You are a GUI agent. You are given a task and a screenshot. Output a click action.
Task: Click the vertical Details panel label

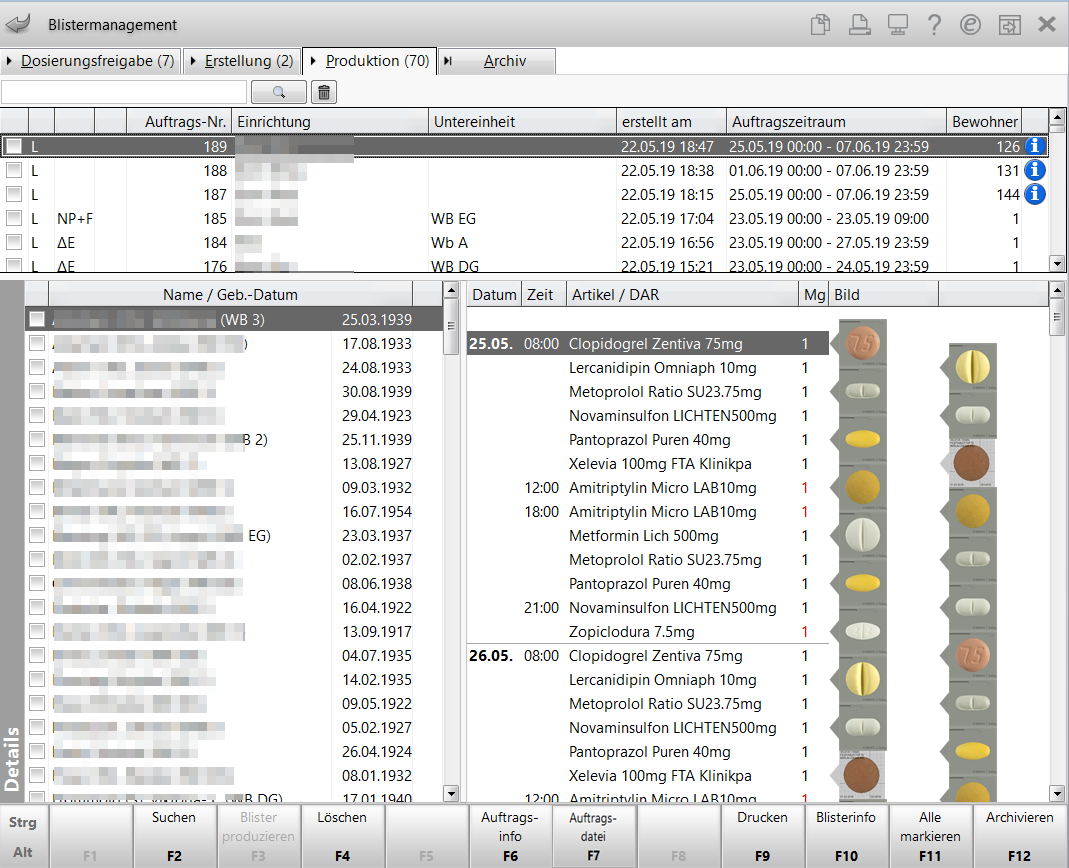pyautogui.click(x=12, y=758)
